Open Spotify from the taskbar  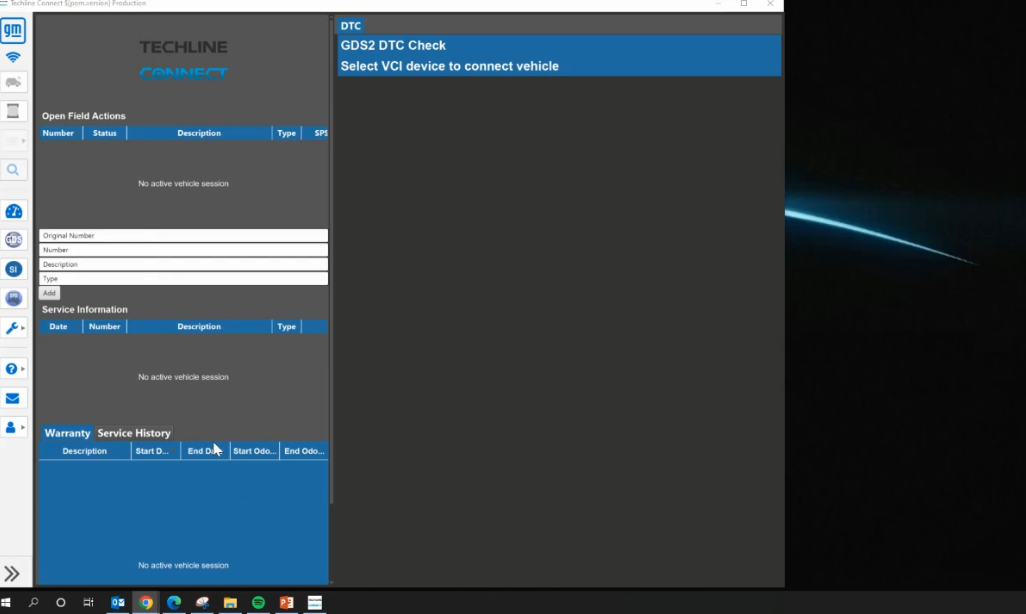coord(258,602)
